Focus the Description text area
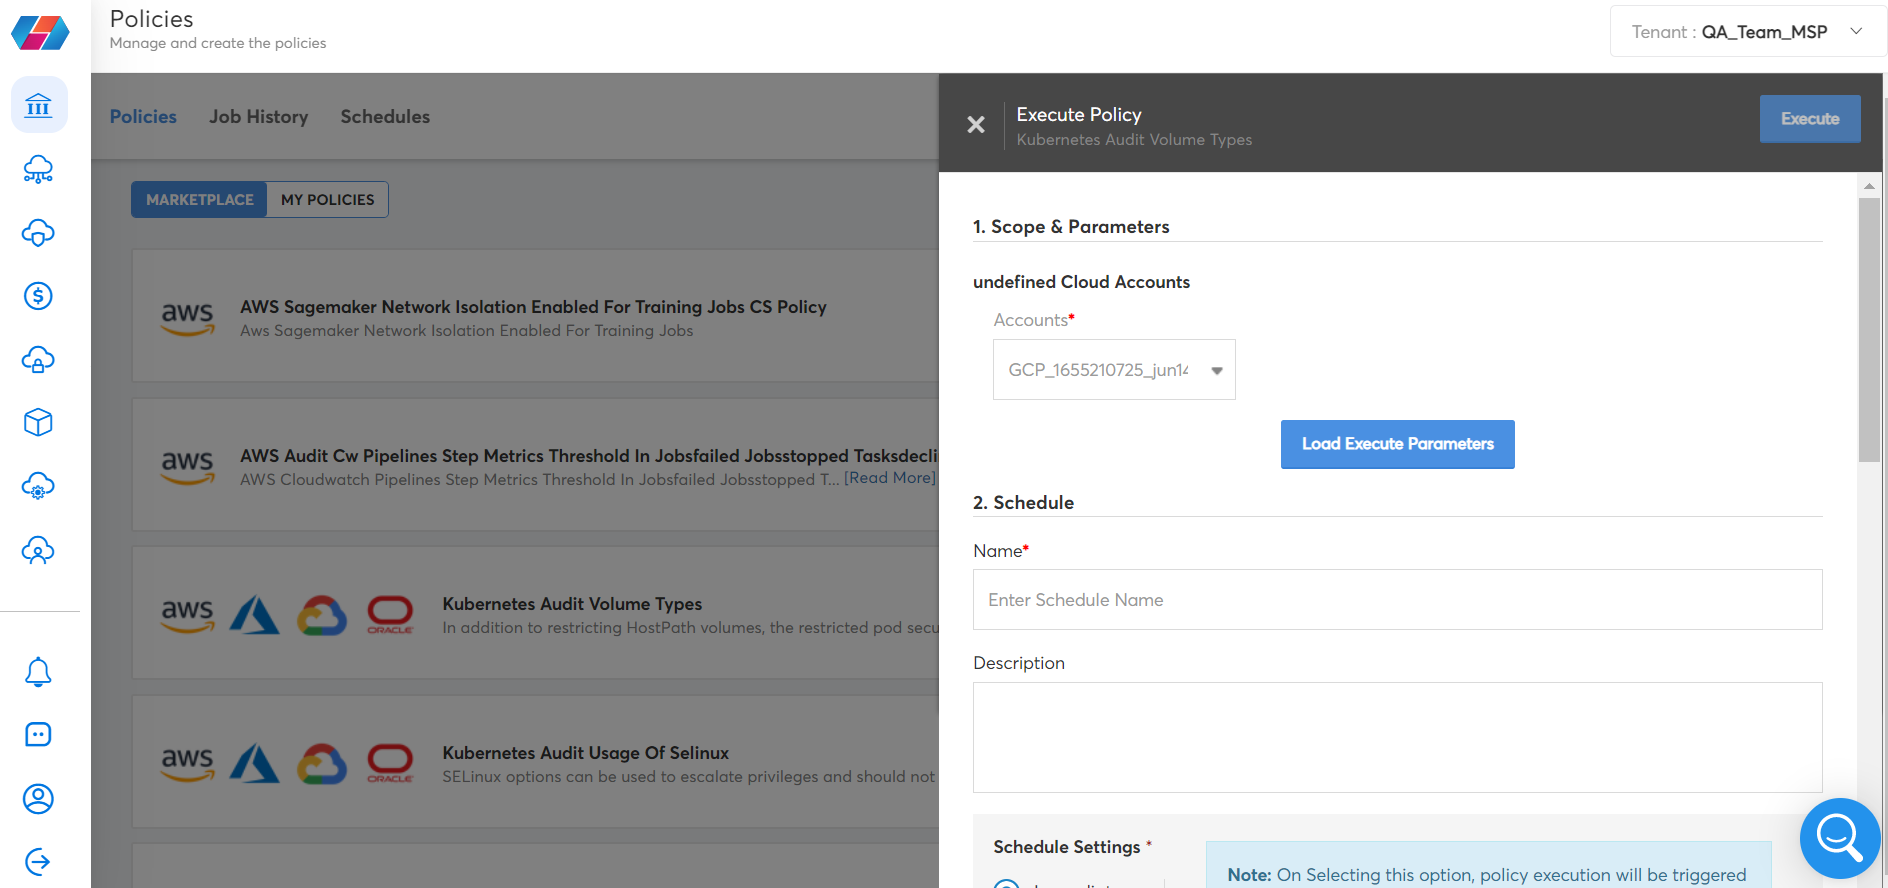 1397,738
